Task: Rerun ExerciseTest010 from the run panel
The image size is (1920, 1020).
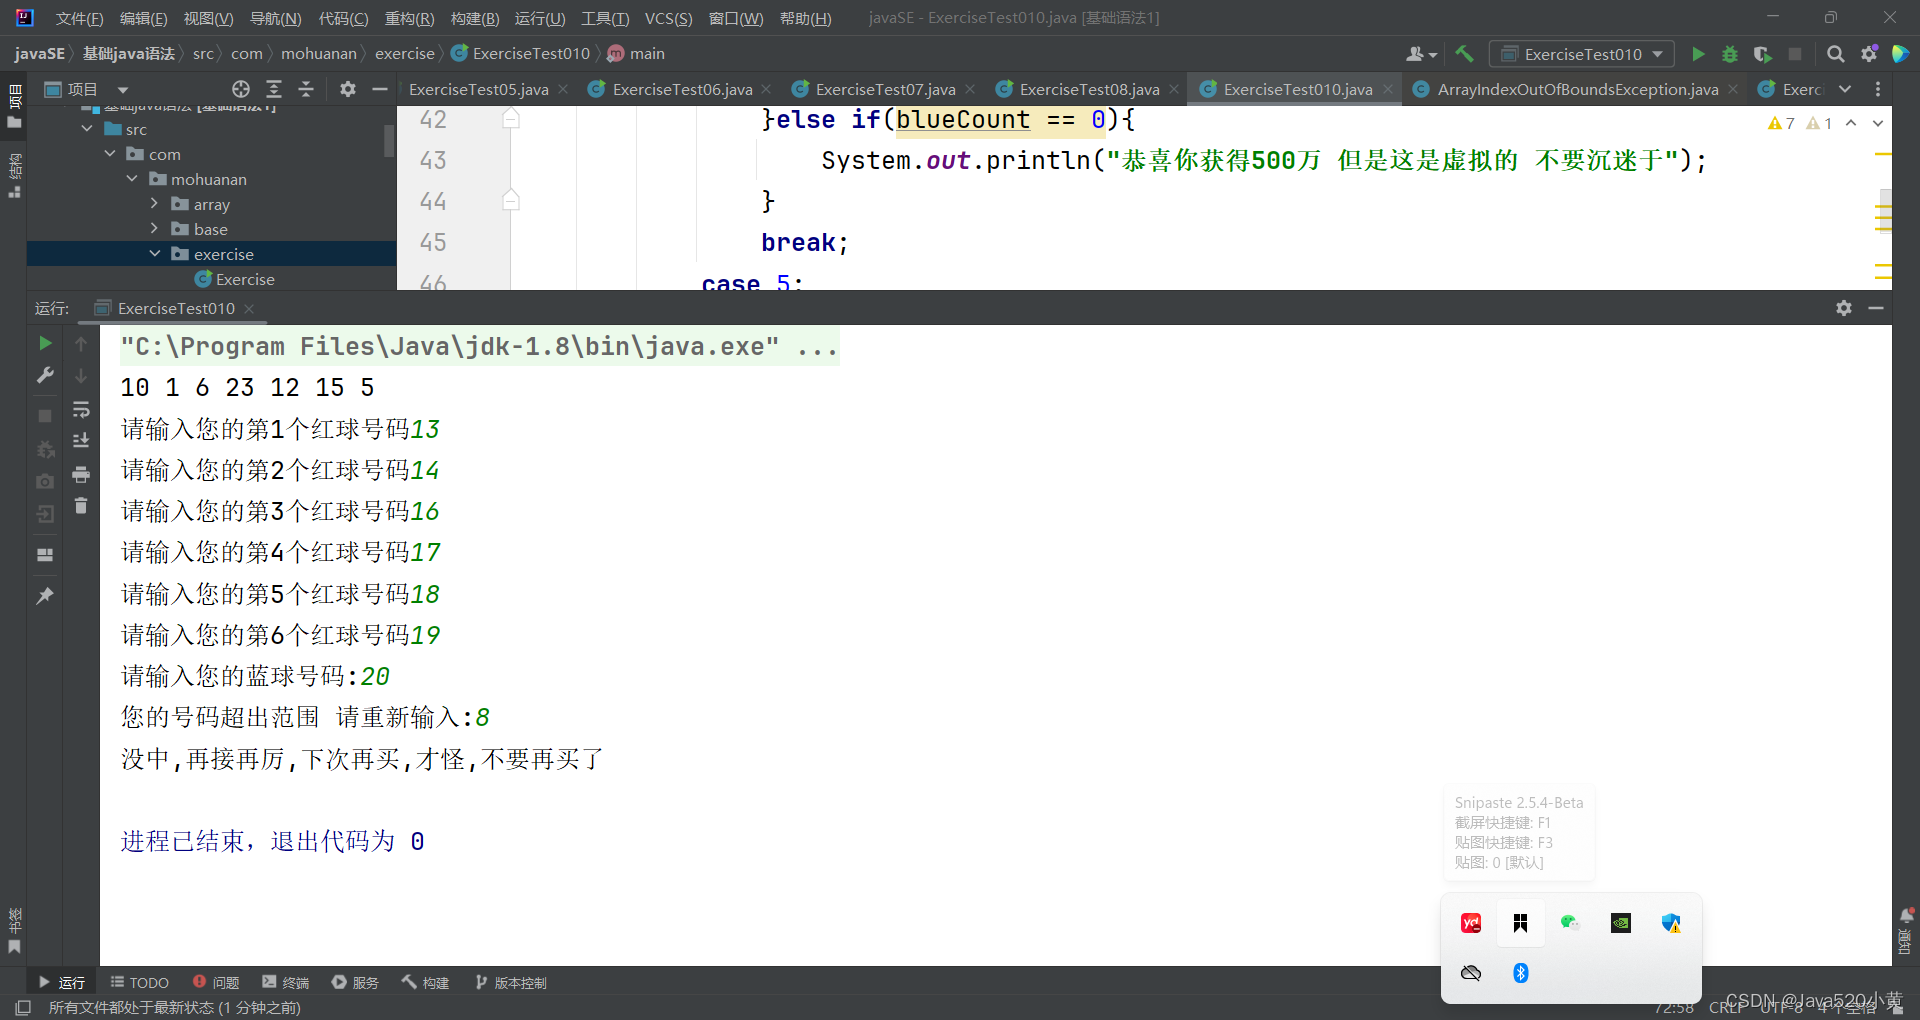Action: click(x=45, y=343)
